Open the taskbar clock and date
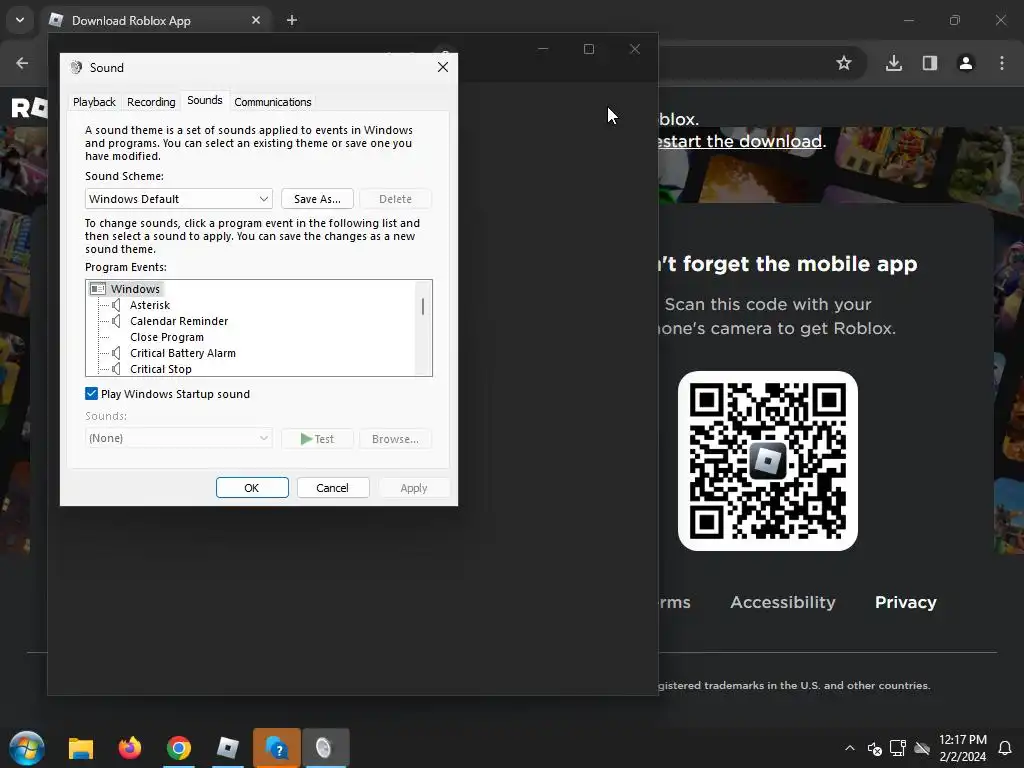 tap(963, 748)
